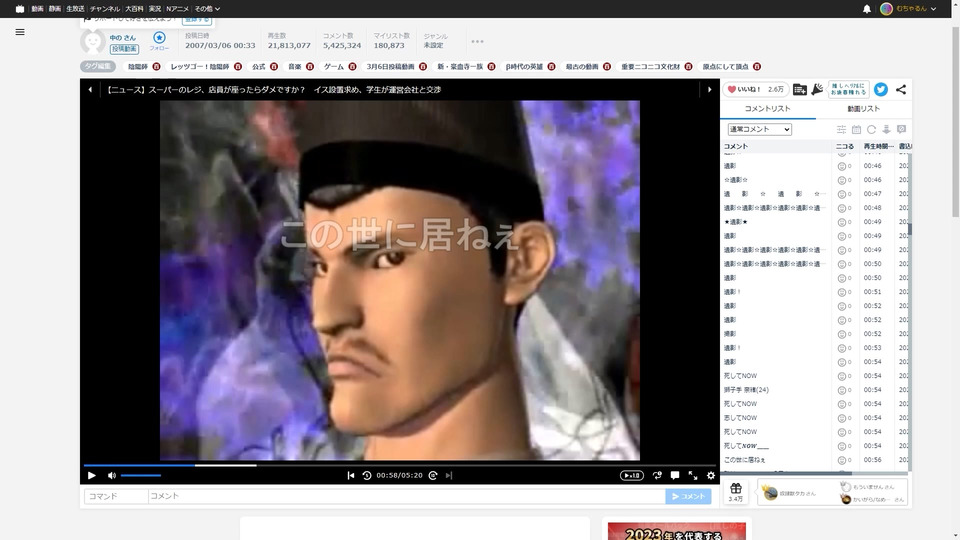
Task: Seek on the video progress bar
Action: pyautogui.click(x=400, y=465)
